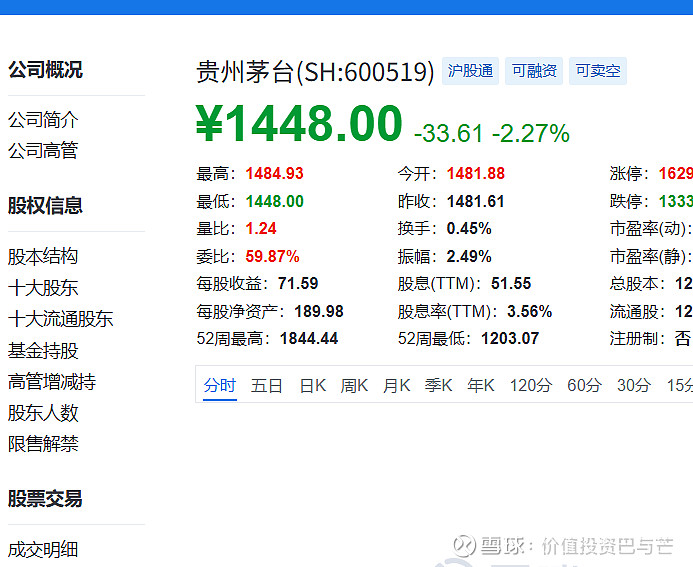Select the 分时 chart tab
693x567 pixels.
220,385
